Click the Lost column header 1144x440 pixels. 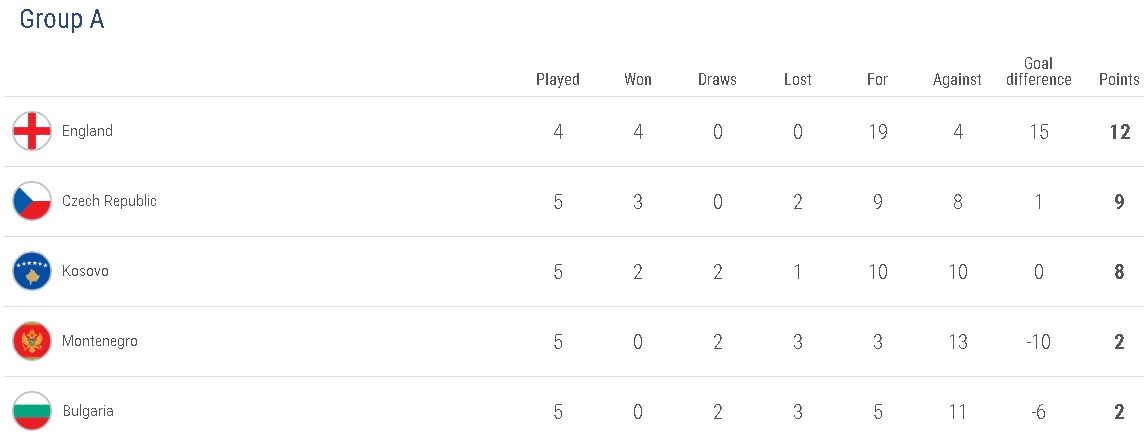[798, 80]
